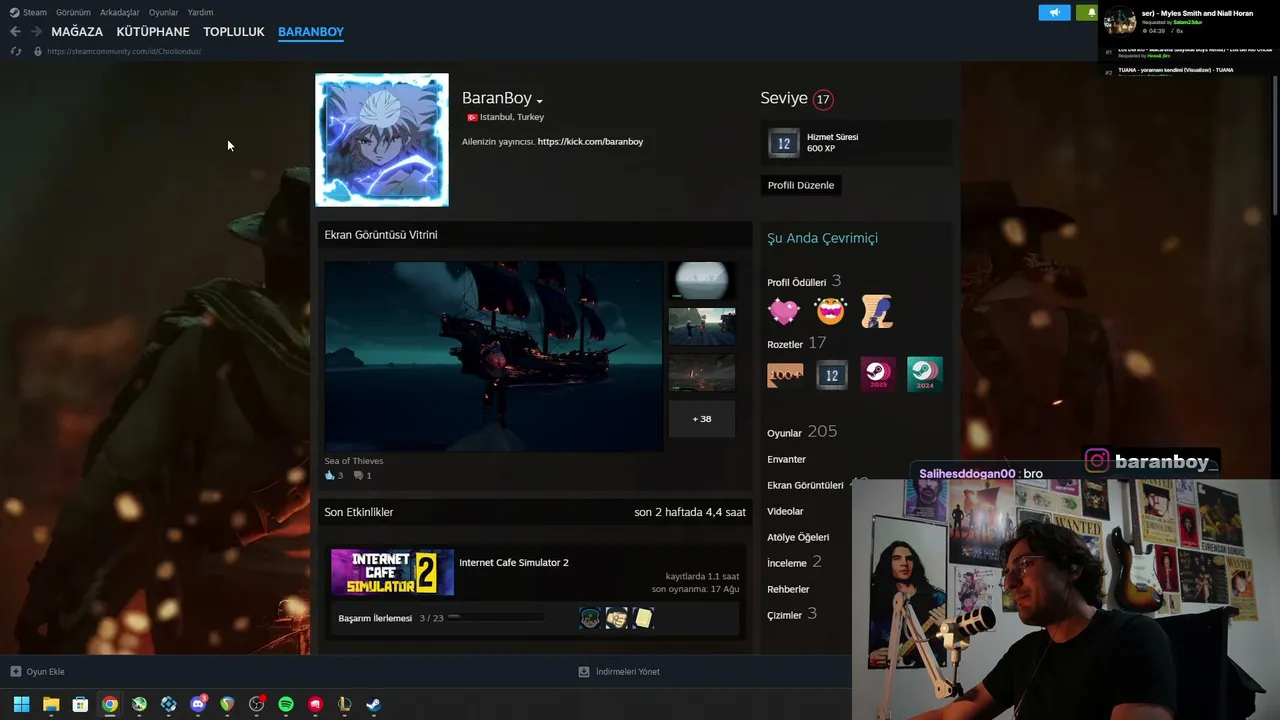Viewport: 1280px width, 720px height.
Task: Open File Explorer from the taskbar
Action: click(51, 704)
